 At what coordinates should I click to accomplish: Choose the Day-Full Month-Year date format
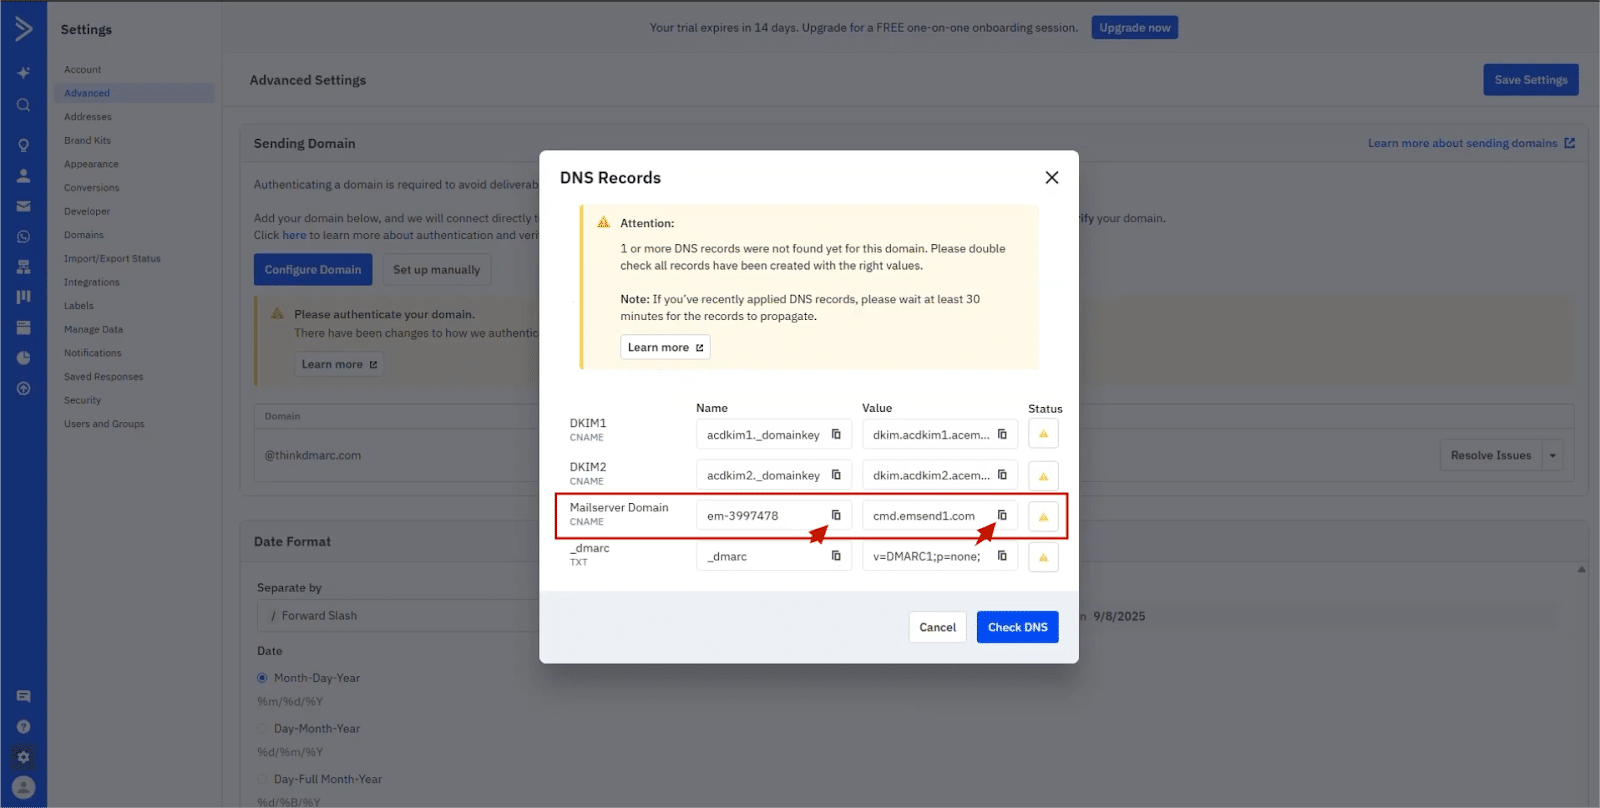coord(262,779)
